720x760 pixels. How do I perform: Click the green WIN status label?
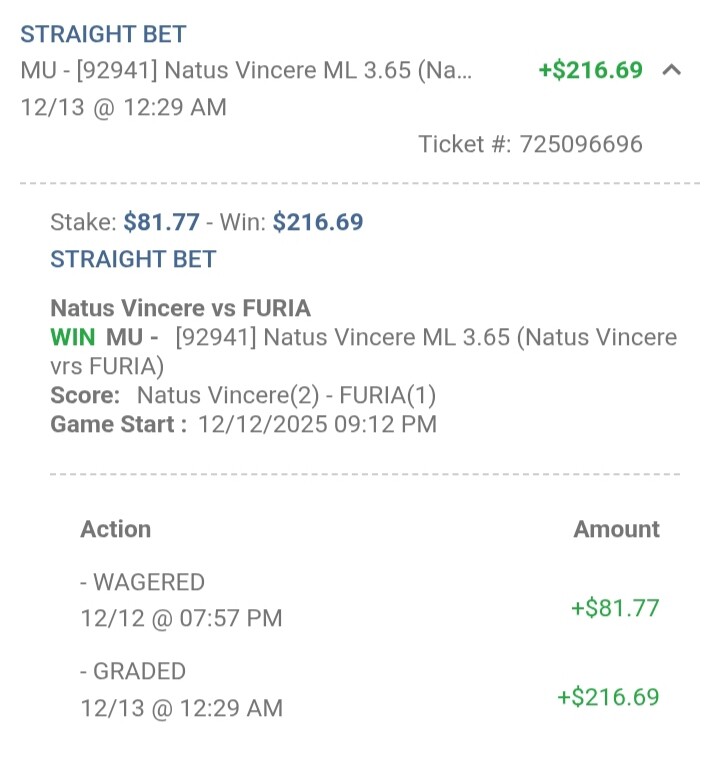[73, 337]
